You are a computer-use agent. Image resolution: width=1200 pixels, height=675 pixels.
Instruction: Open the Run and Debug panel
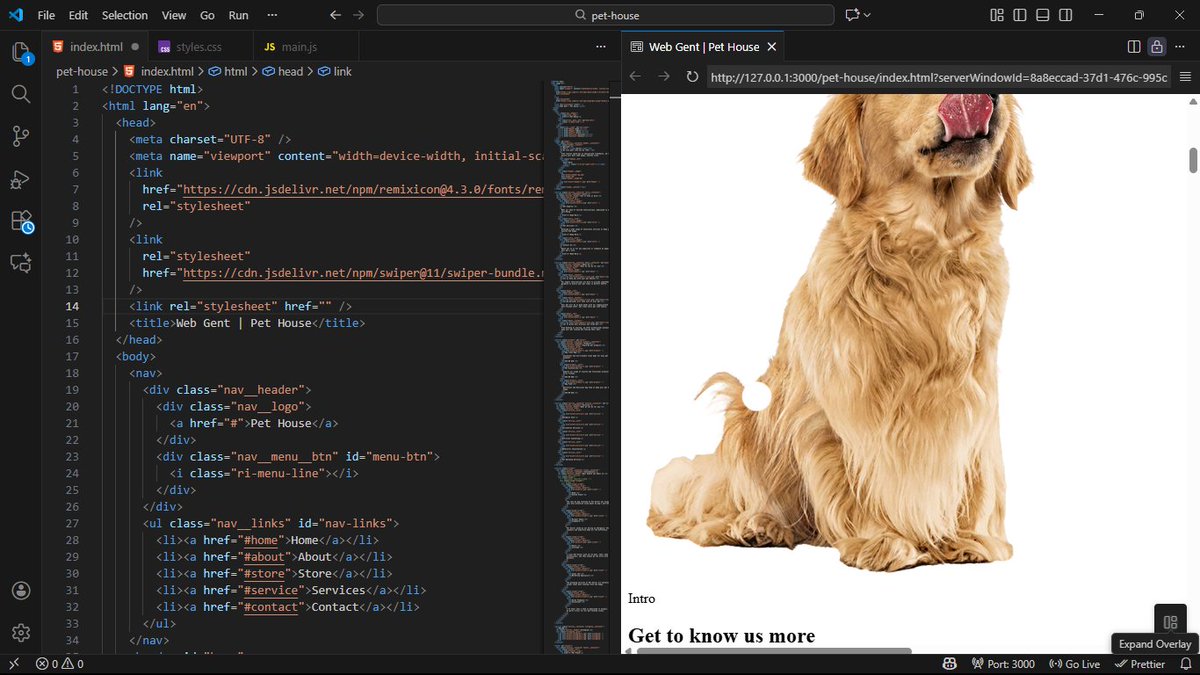click(20, 180)
